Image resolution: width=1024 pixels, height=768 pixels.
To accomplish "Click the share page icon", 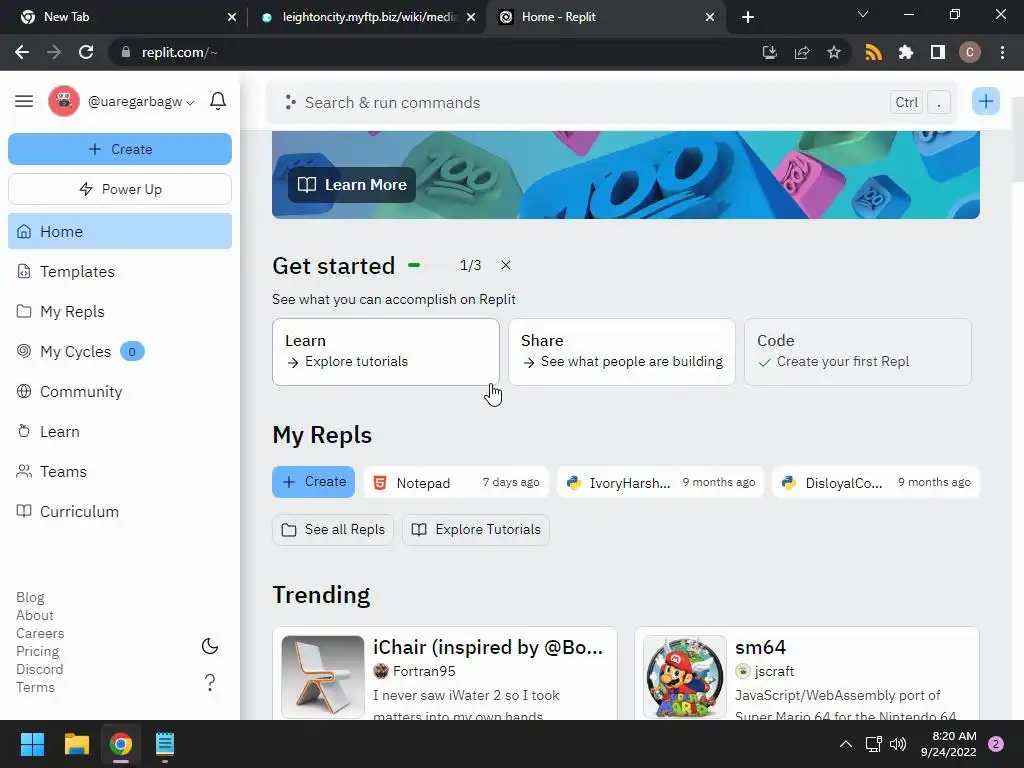I will tap(802, 52).
